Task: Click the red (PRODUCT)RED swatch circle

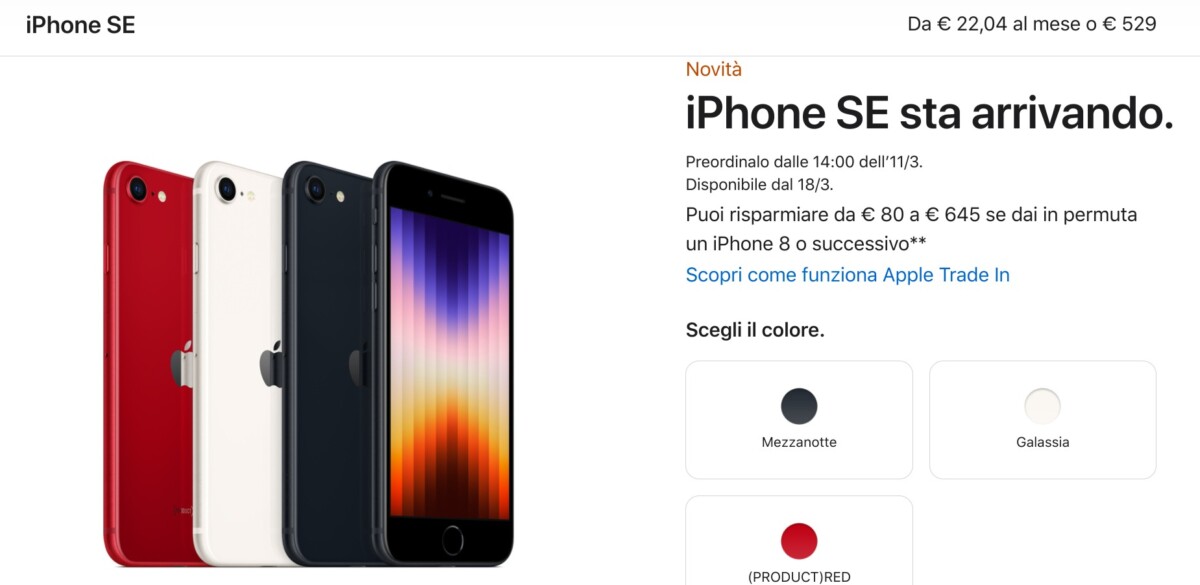Action: [799, 541]
